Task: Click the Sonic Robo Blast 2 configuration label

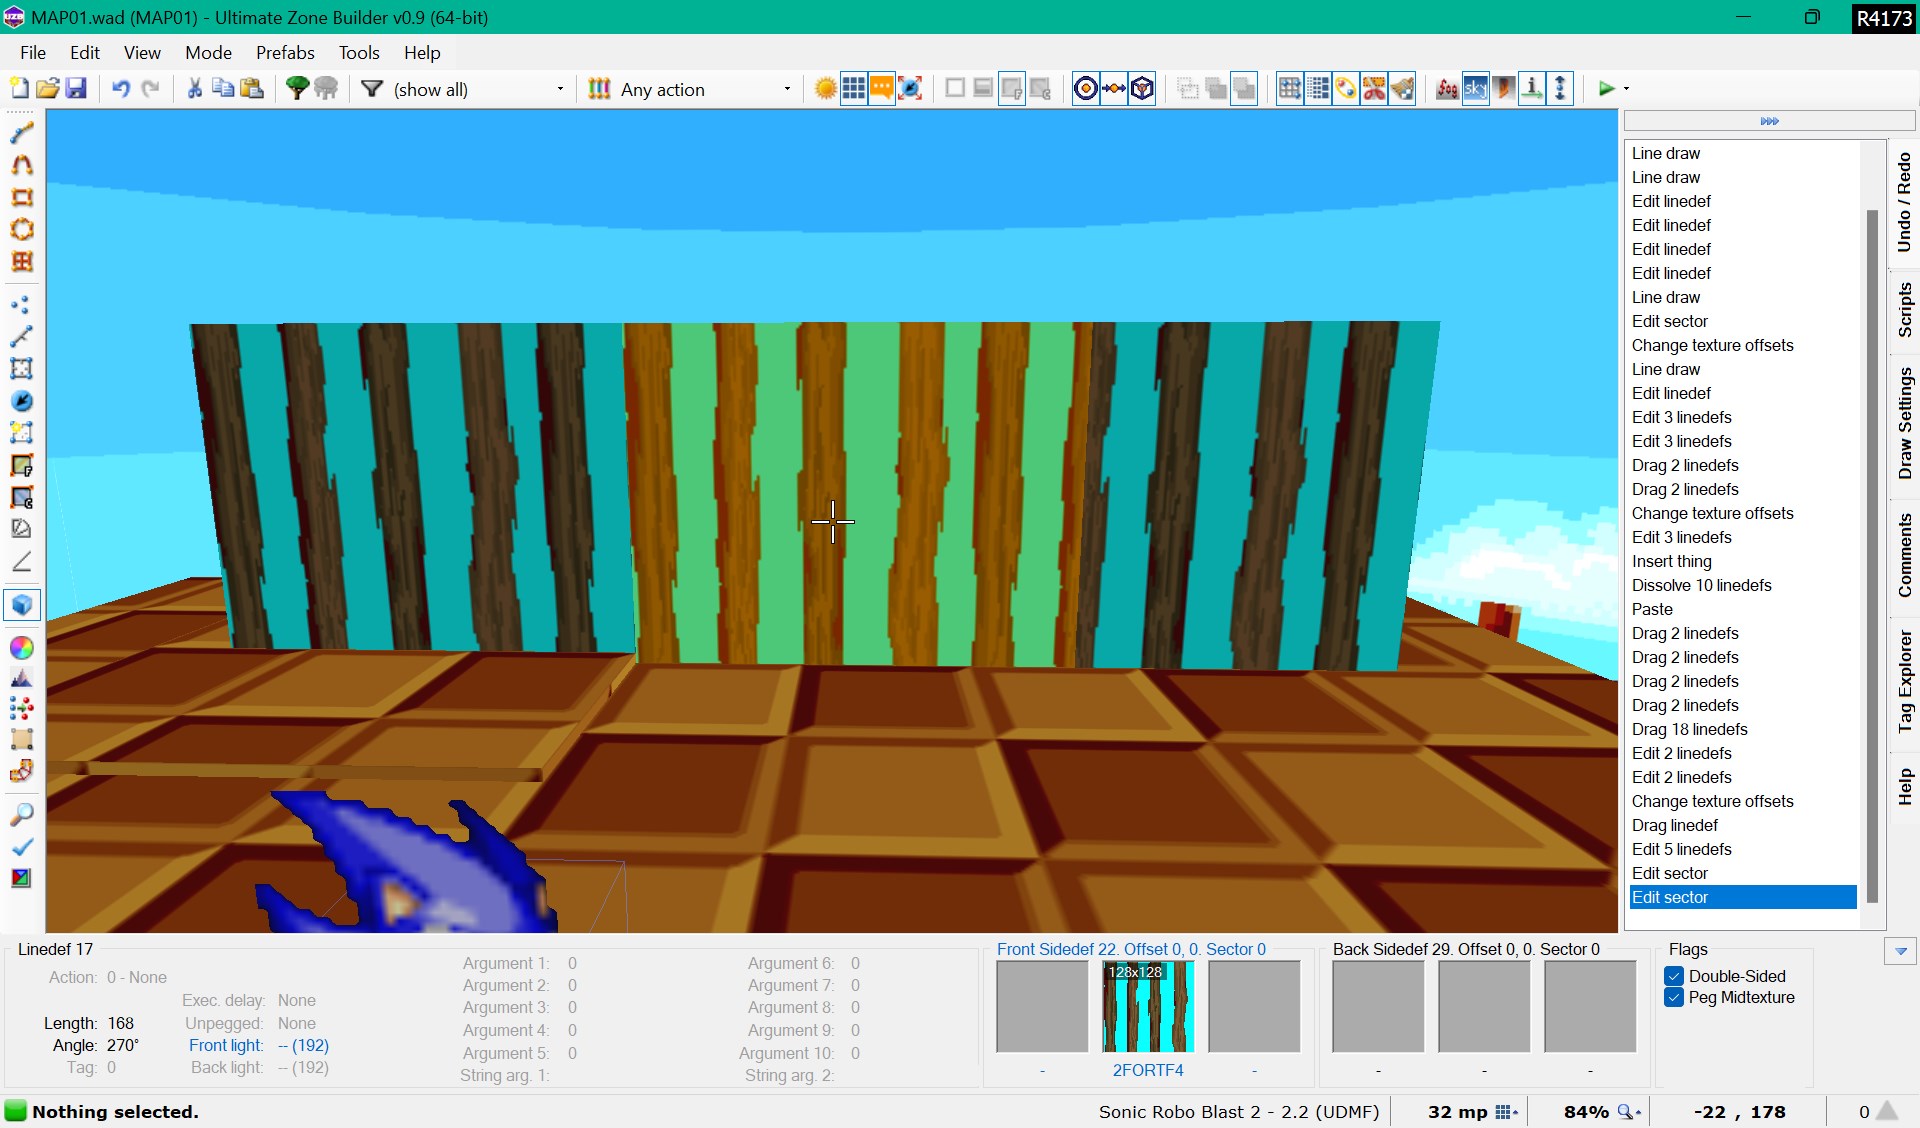Action: coord(1238,1112)
